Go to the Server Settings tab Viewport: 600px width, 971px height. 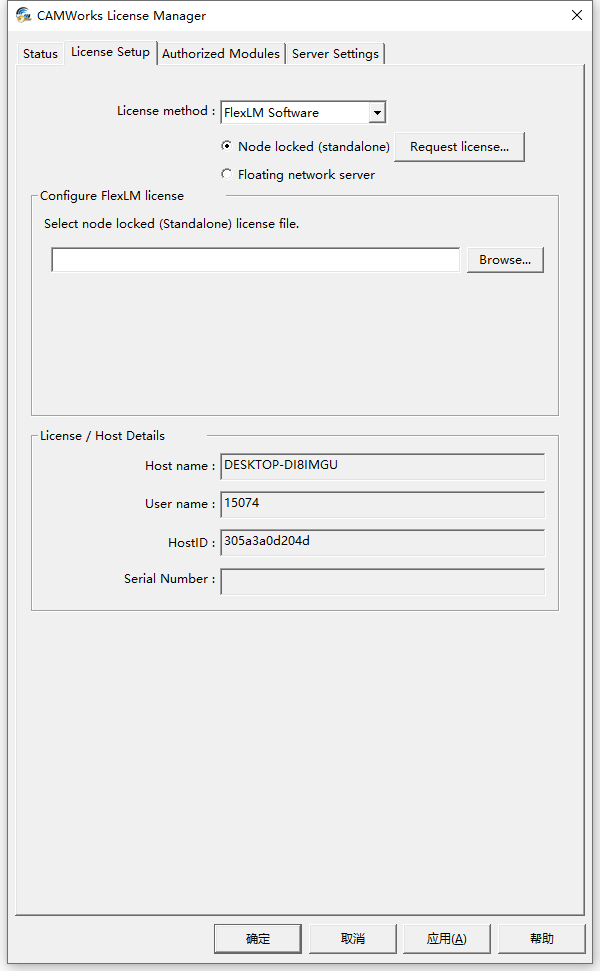[335, 54]
